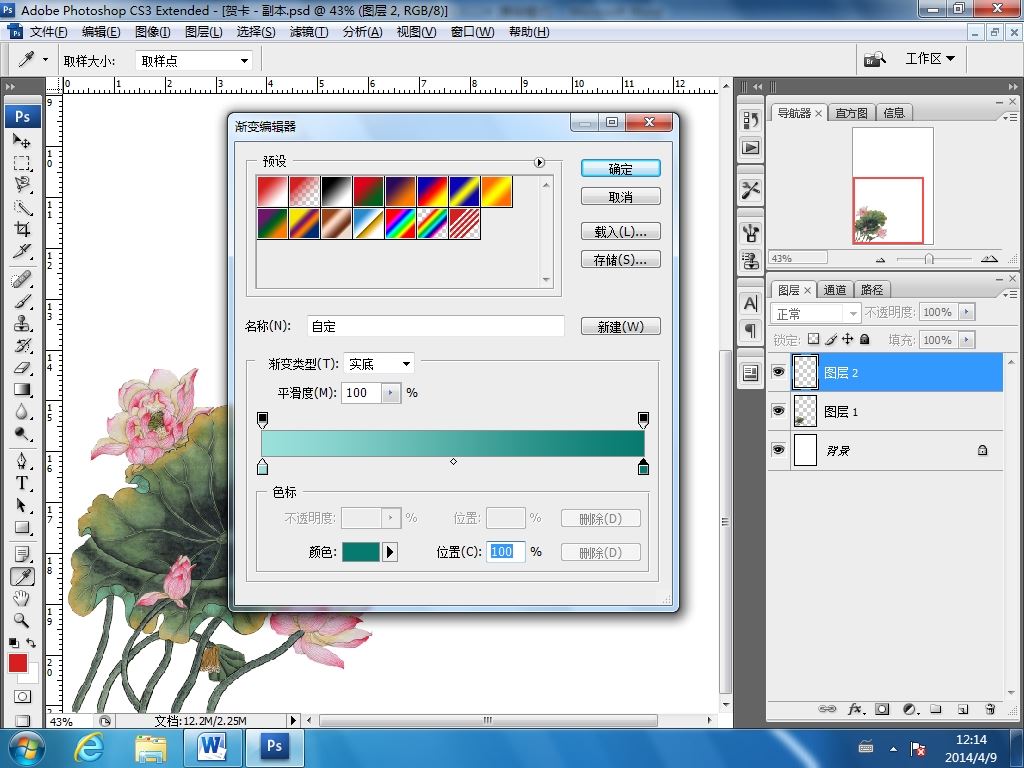Select the Crop tool
This screenshot has width=1024, height=768.
pos(22,229)
